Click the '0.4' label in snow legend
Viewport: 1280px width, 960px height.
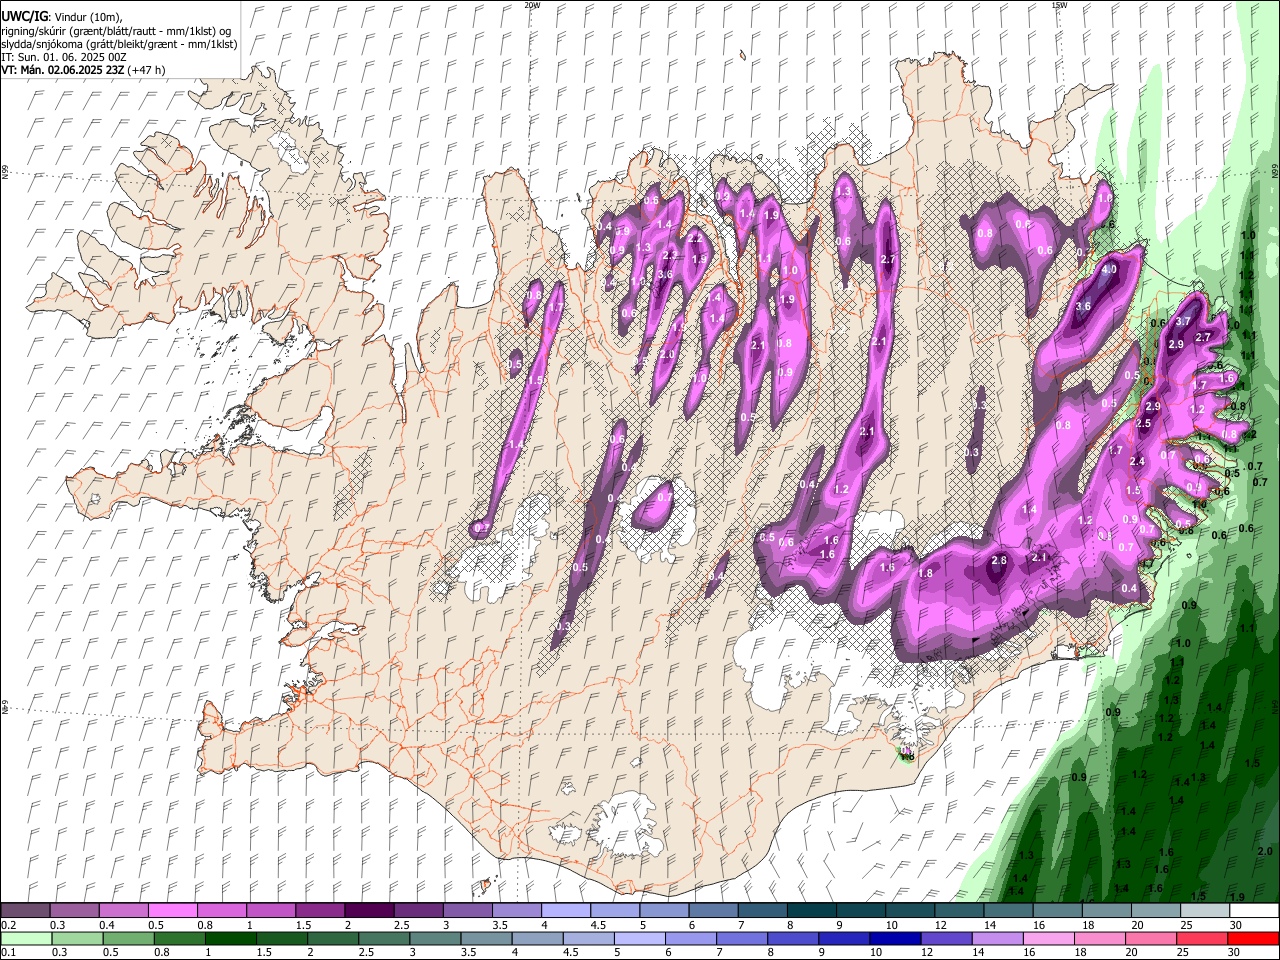[x=106, y=925]
